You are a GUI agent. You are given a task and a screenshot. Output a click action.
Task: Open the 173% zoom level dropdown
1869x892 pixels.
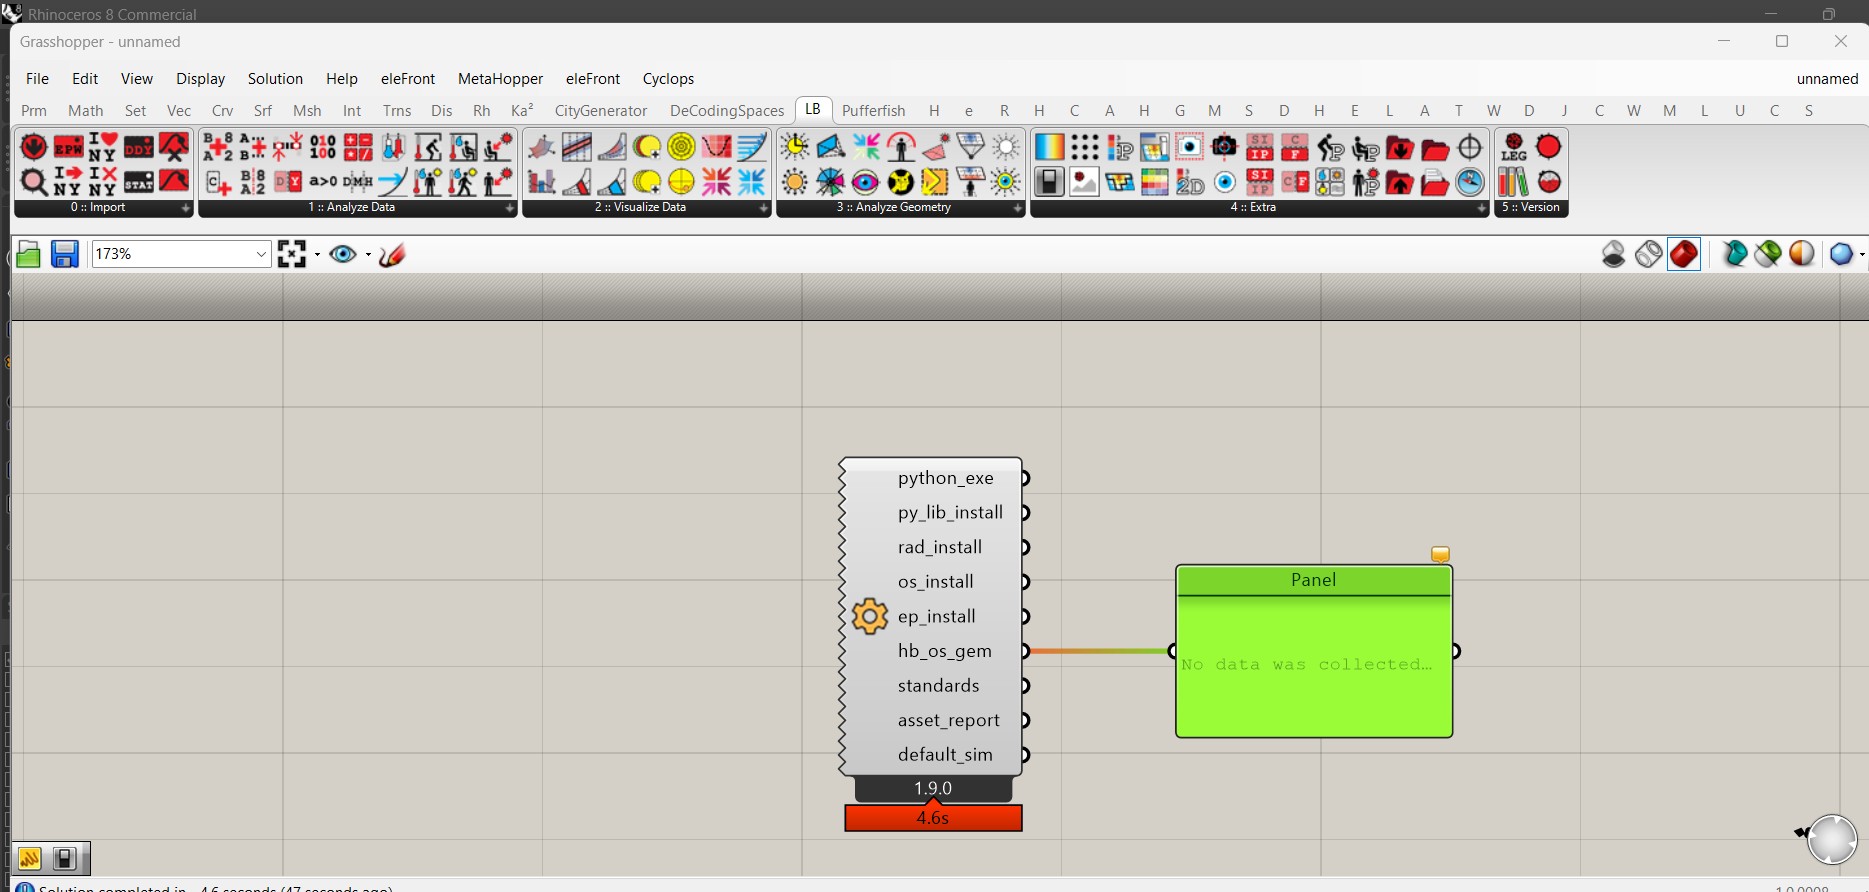coord(261,254)
